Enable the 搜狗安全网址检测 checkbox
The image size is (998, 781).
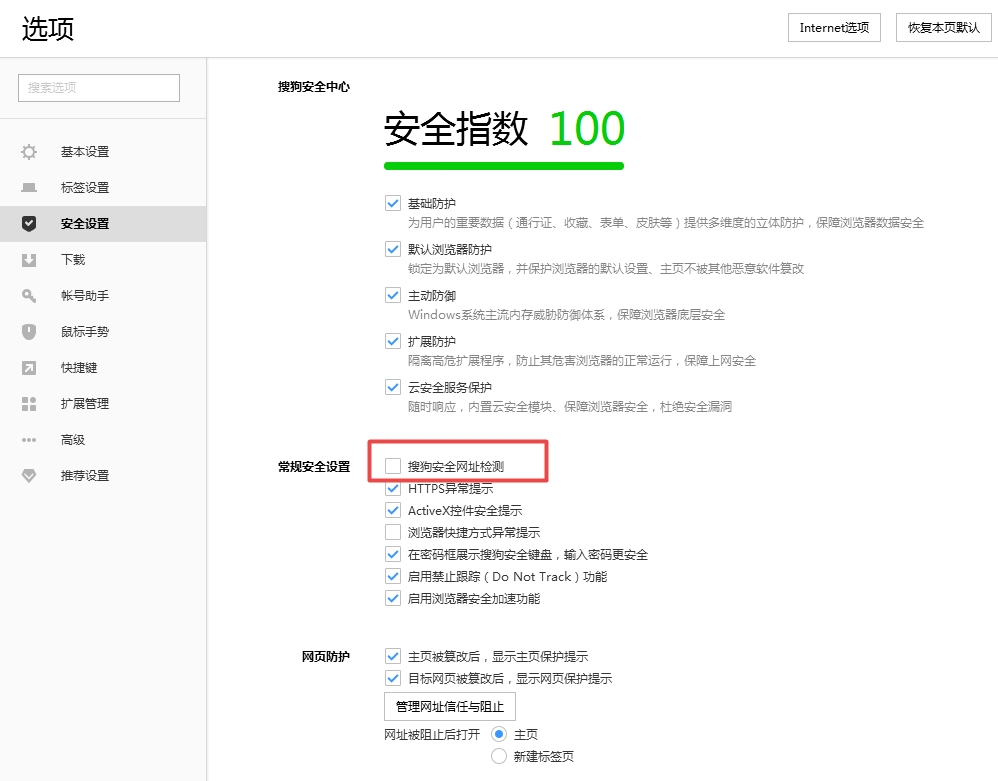pos(393,466)
